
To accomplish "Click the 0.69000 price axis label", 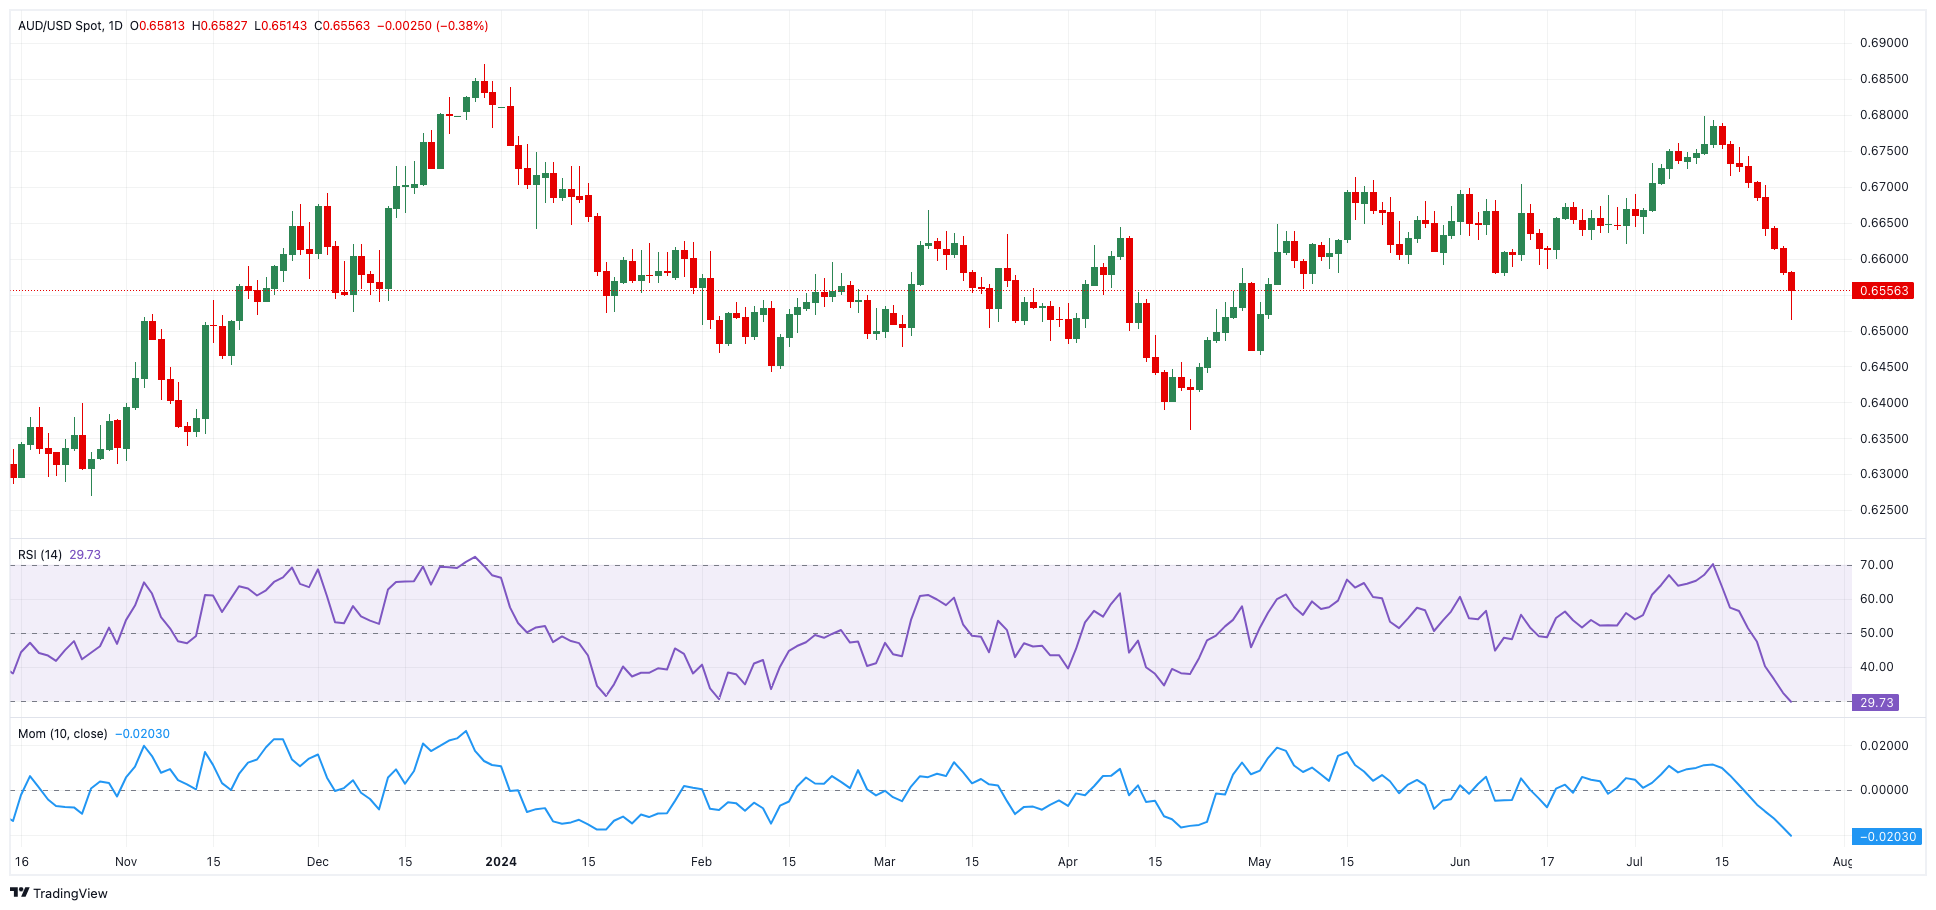I will tap(1884, 43).
